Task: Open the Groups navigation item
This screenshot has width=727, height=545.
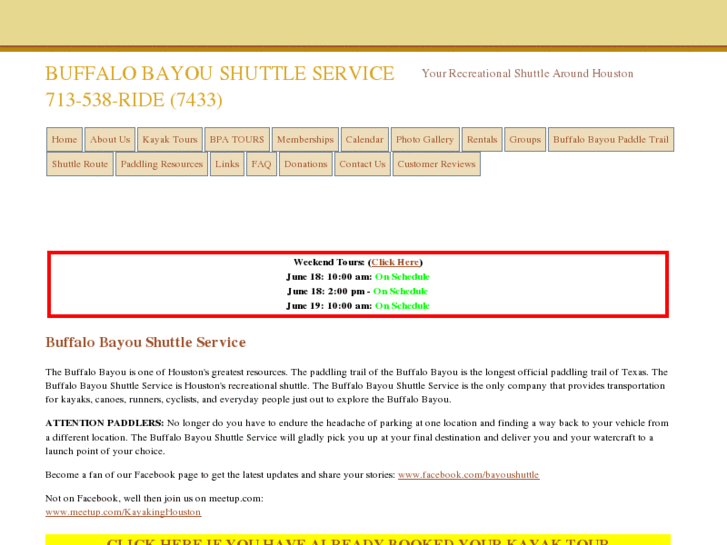Action: pyautogui.click(x=525, y=140)
